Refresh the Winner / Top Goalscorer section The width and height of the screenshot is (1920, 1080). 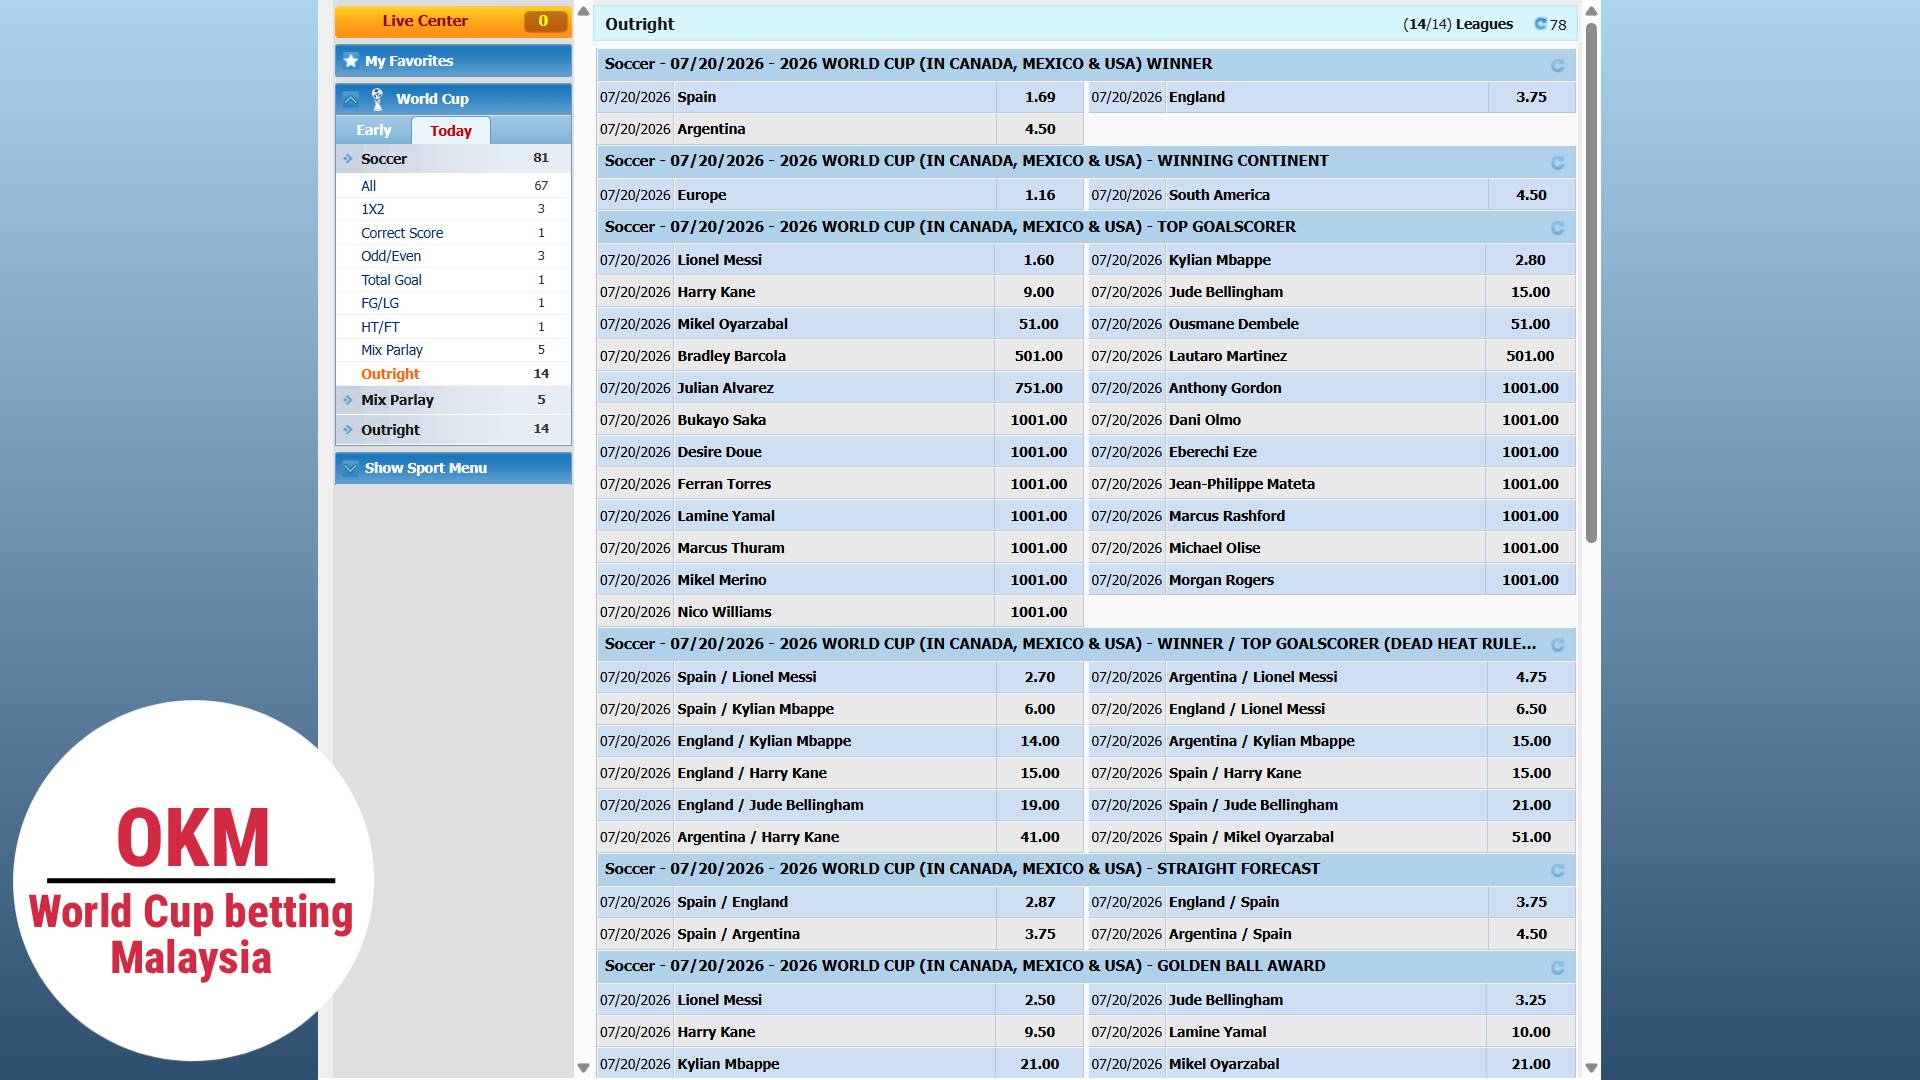(1557, 646)
